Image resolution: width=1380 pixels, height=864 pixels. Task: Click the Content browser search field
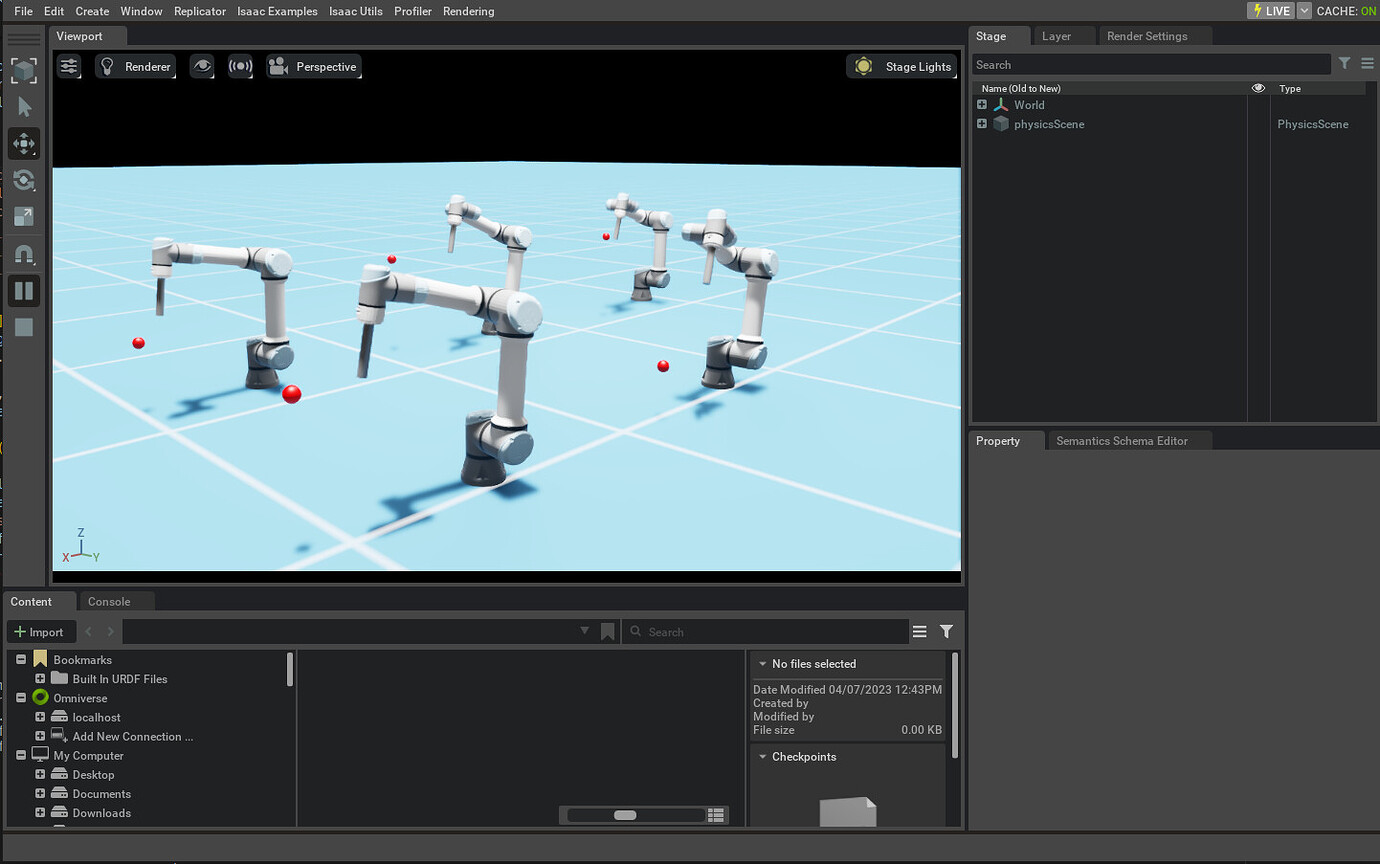pyautogui.click(x=765, y=631)
